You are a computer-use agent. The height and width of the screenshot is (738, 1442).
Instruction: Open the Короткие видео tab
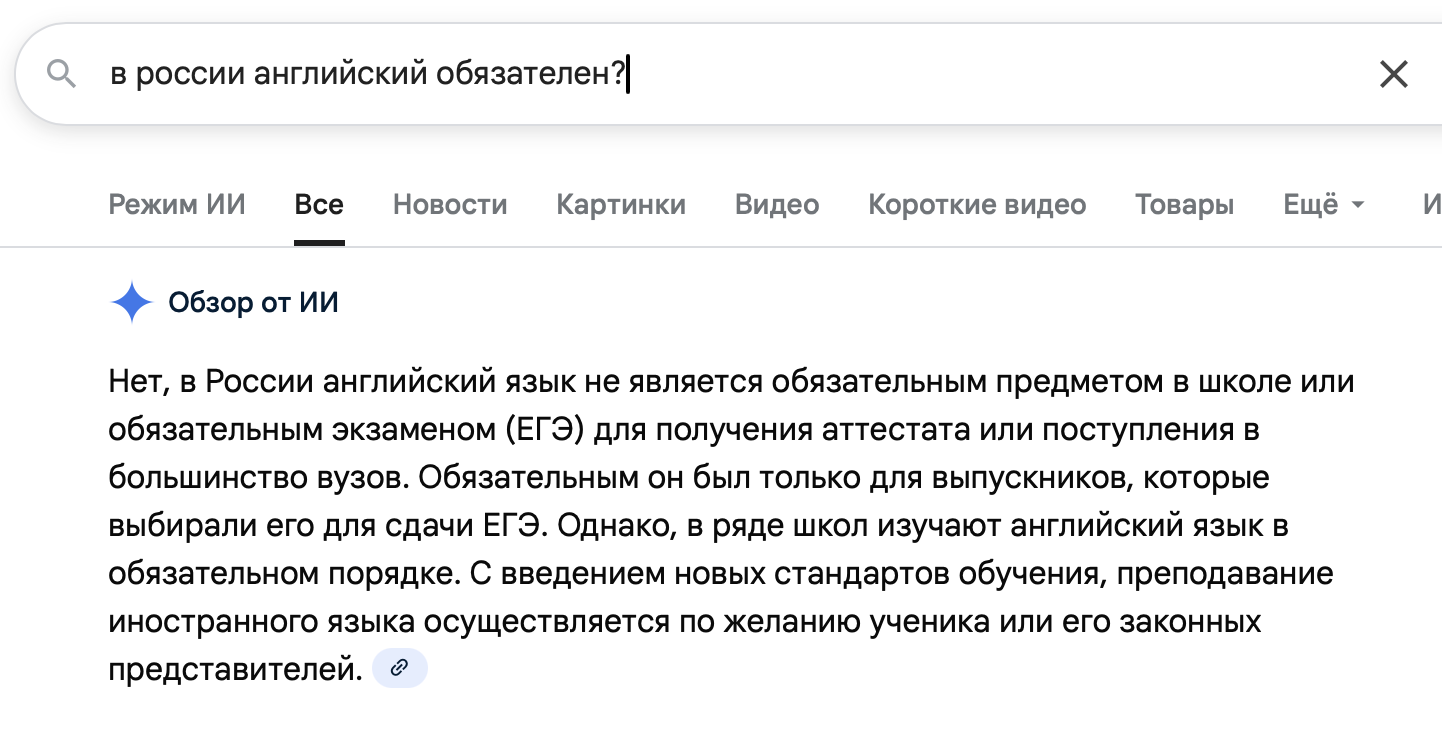click(x=977, y=205)
